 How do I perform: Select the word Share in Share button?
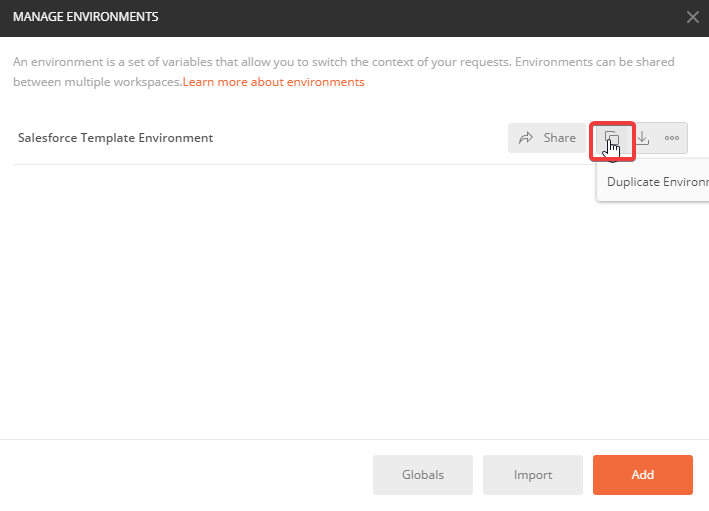pyautogui.click(x=559, y=138)
